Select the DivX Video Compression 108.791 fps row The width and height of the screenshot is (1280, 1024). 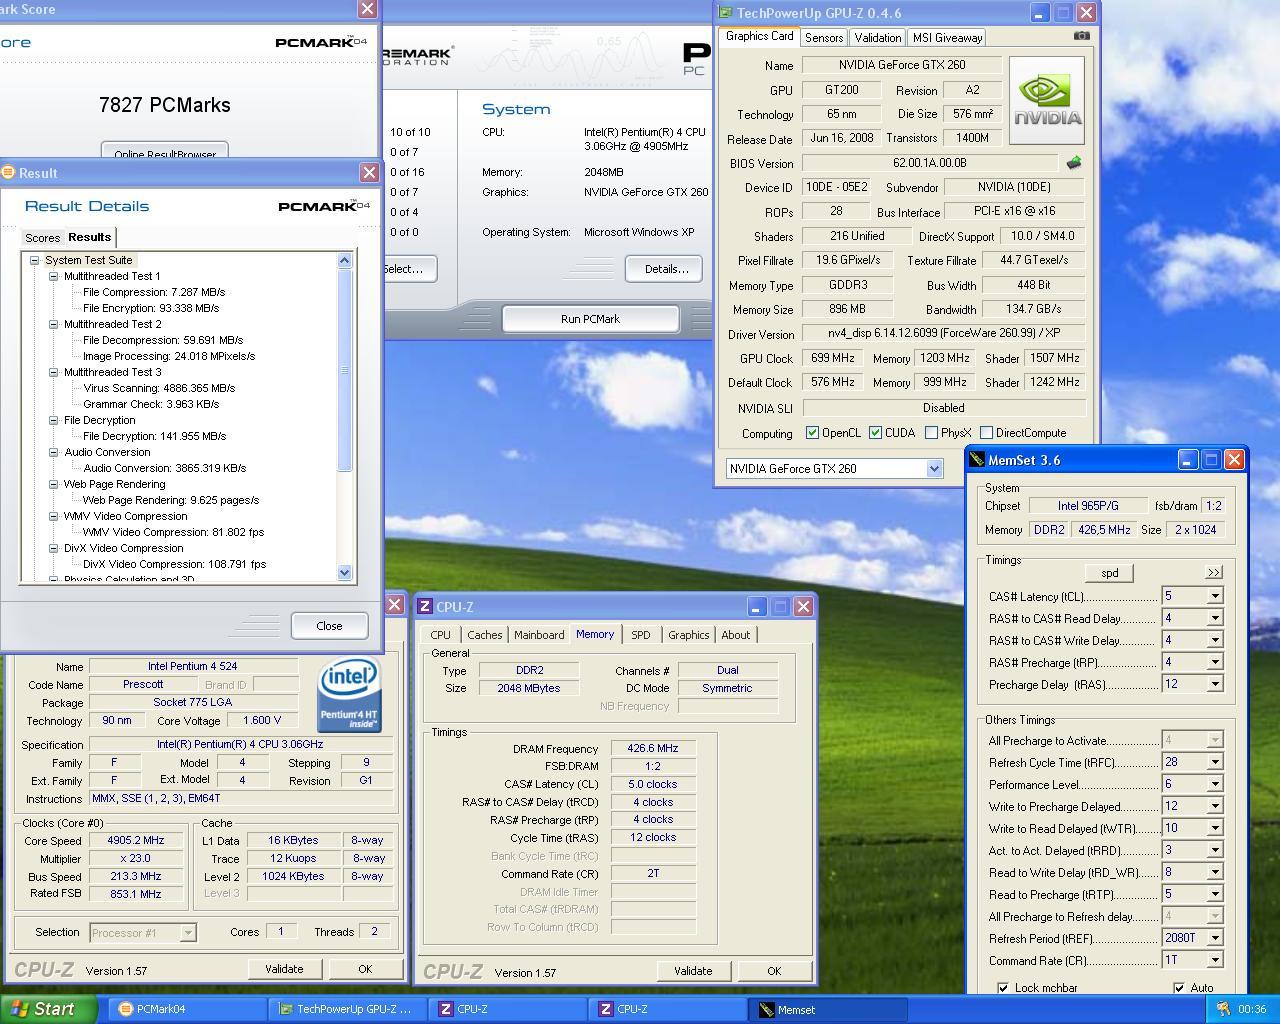coord(174,564)
